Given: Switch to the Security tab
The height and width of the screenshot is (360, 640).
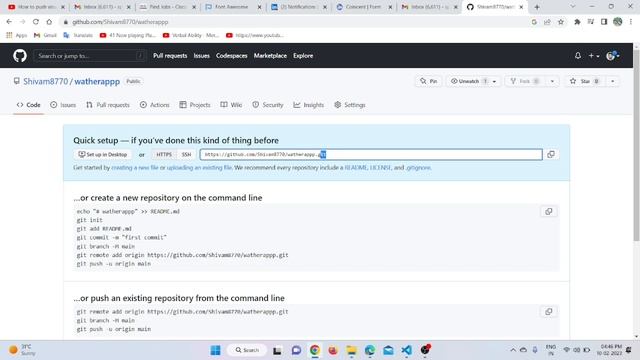Looking at the screenshot, I should 267,105.
